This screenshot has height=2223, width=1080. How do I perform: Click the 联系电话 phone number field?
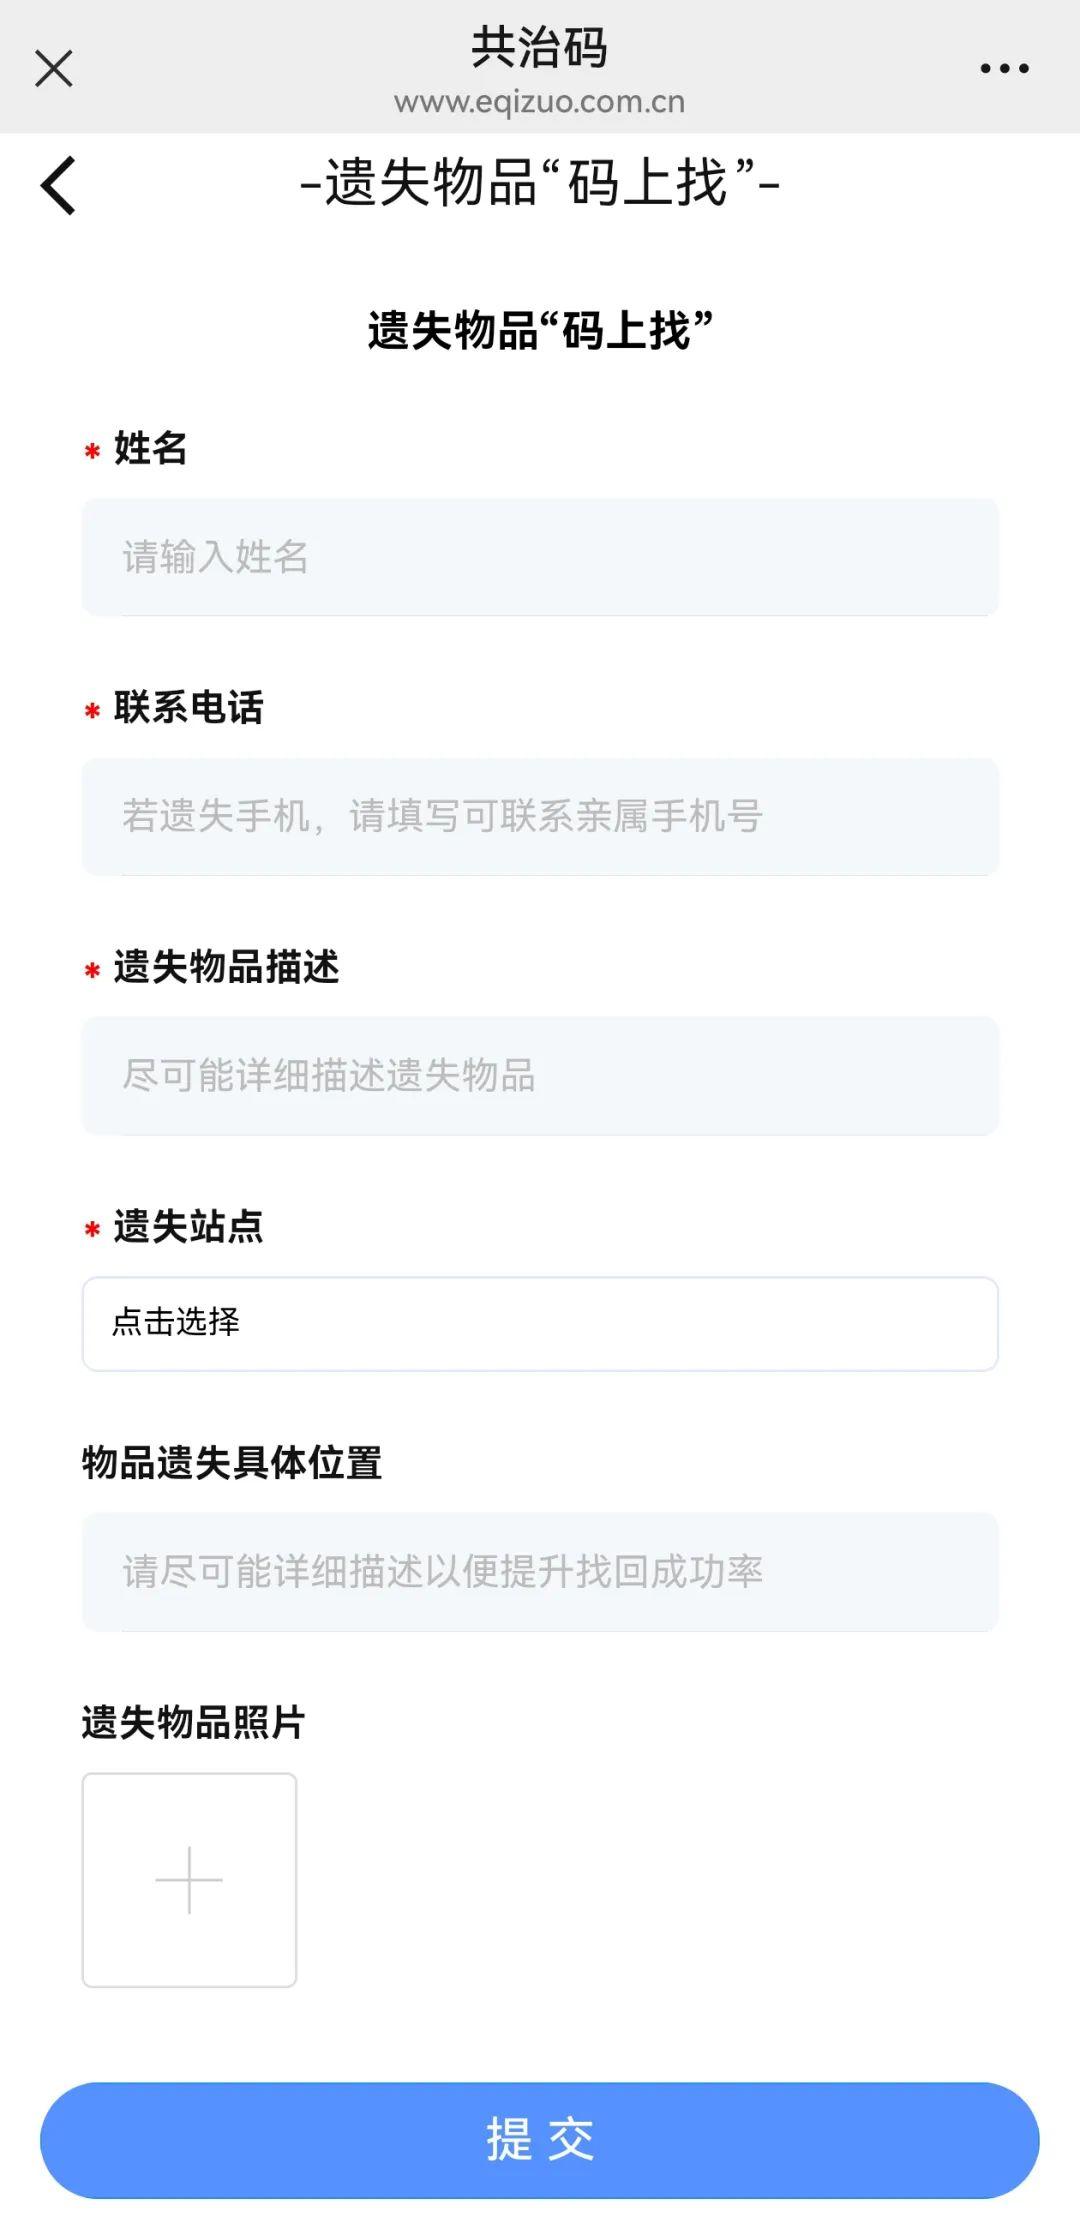click(x=540, y=816)
